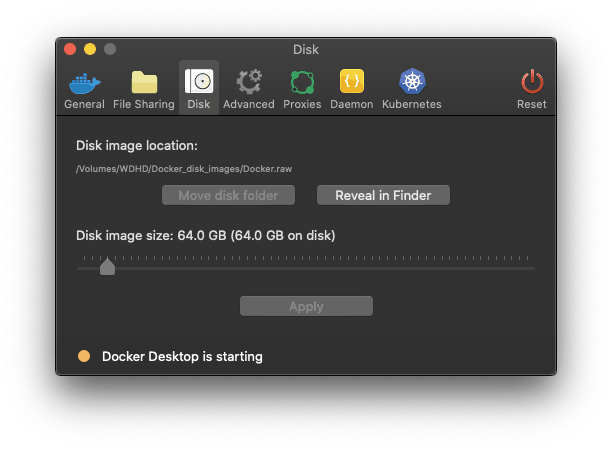Click the red Reset power icon
The height and width of the screenshot is (449, 612).
pyautogui.click(x=532, y=82)
